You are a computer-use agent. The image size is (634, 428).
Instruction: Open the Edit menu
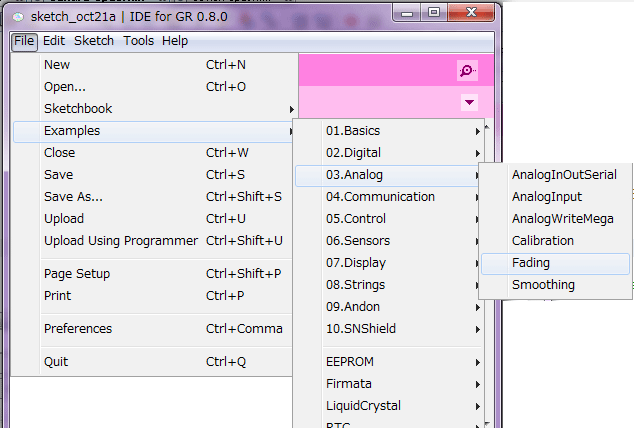point(54,41)
